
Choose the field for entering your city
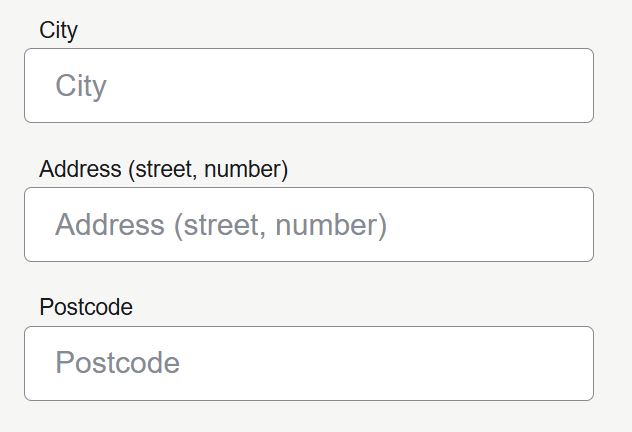308,86
